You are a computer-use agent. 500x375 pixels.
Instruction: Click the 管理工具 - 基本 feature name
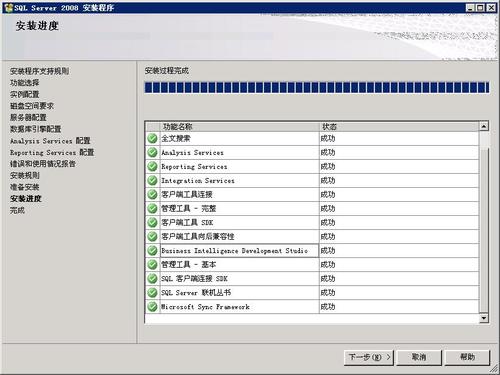(x=189, y=264)
